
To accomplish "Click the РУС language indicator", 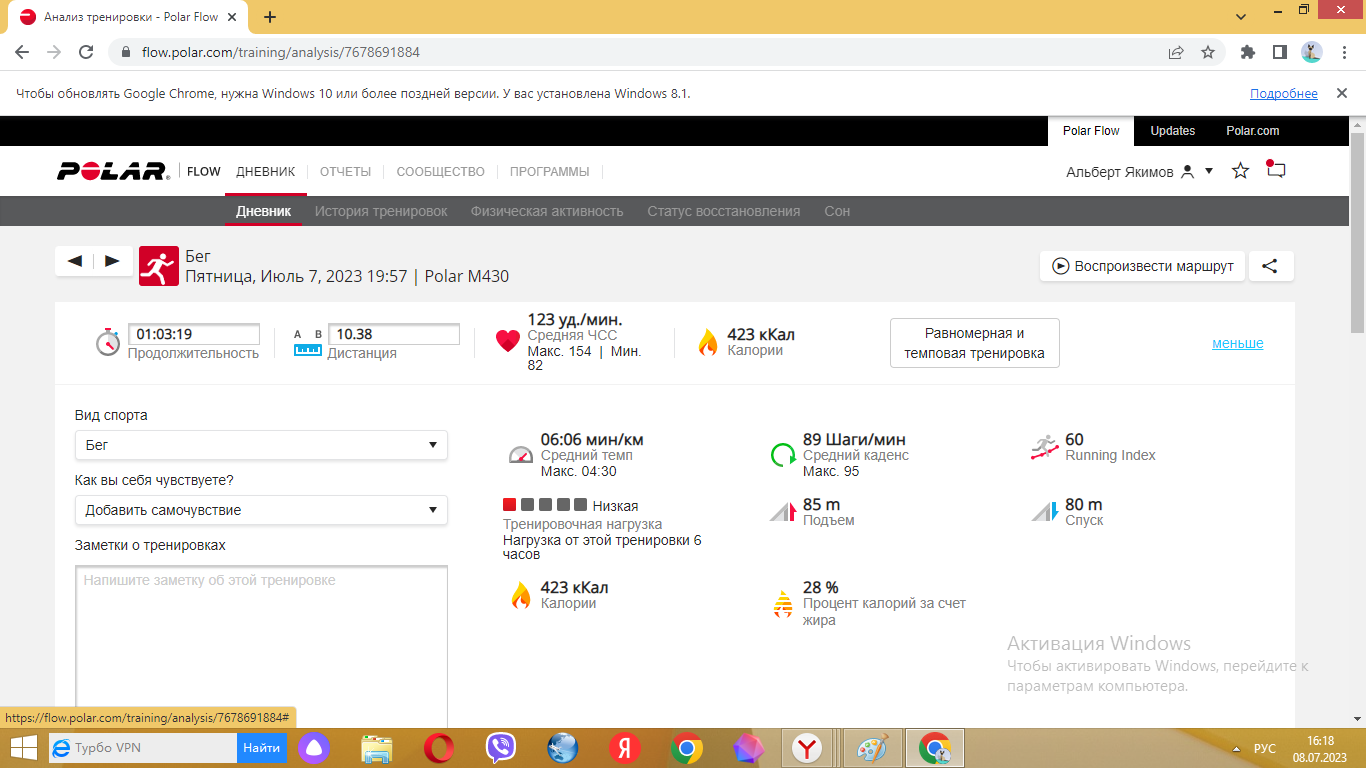I will 1264,748.
